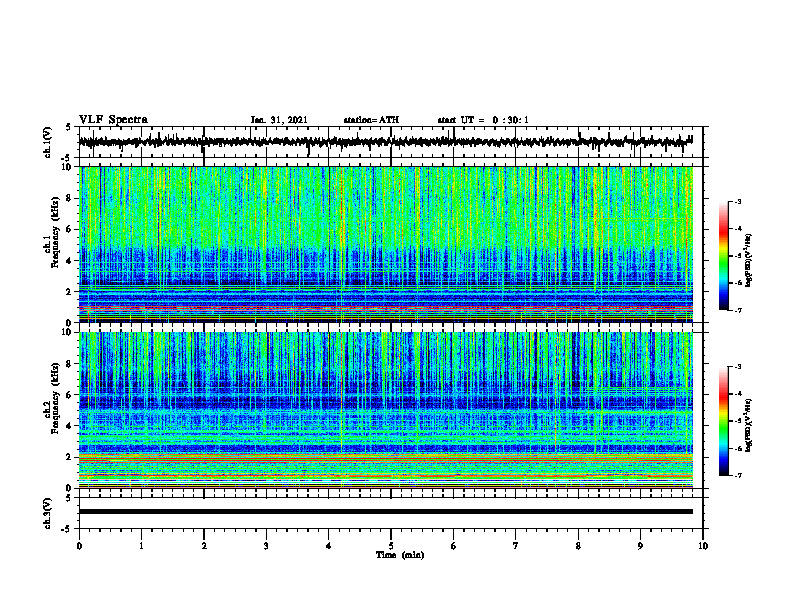
Task: Select the ch.1 colorbar log(PSD) unit label
Action: (749, 260)
